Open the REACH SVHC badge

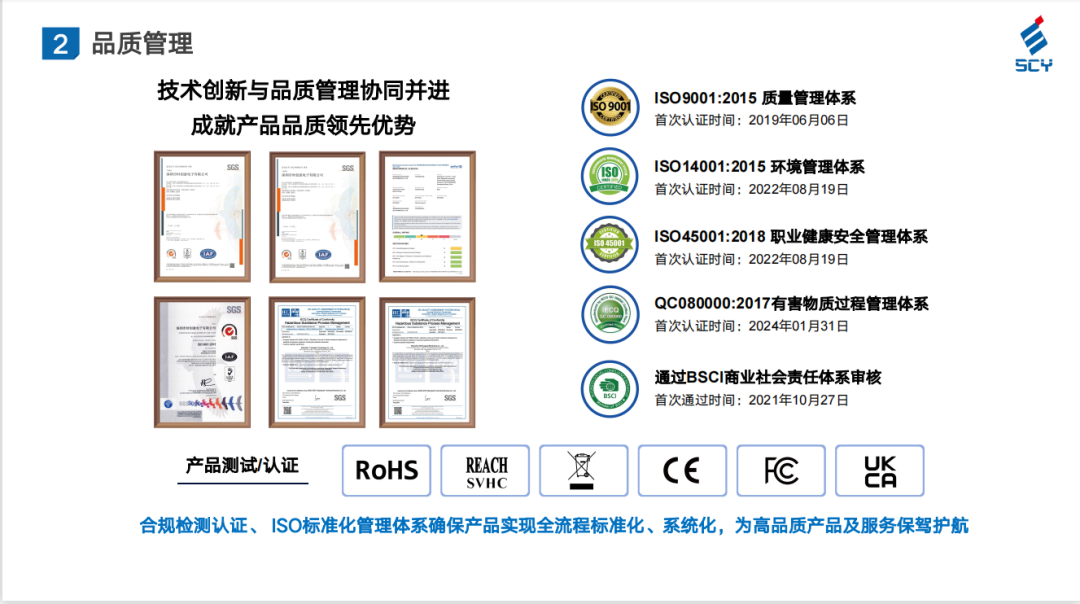pyautogui.click(x=487, y=470)
